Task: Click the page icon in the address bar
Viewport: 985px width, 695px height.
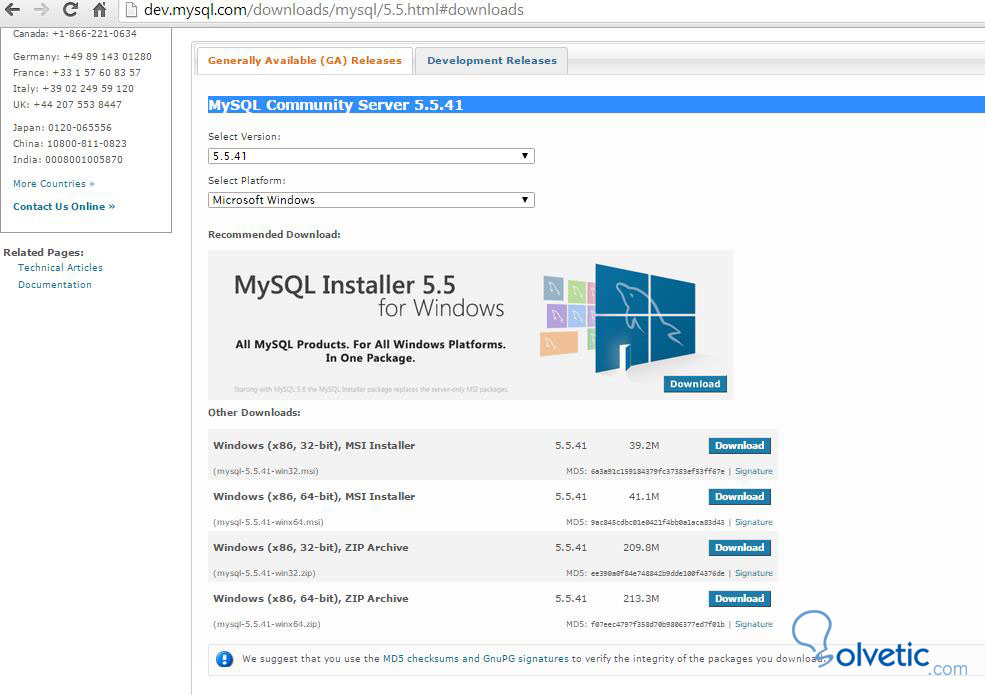Action: click(131, 9)
